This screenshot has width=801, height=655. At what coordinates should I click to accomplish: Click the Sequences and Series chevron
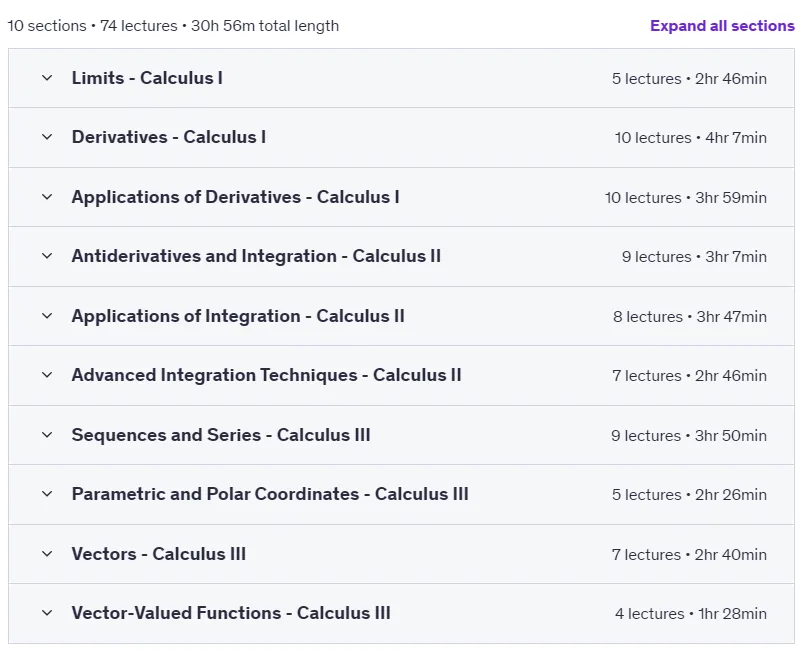pos(47,435)
